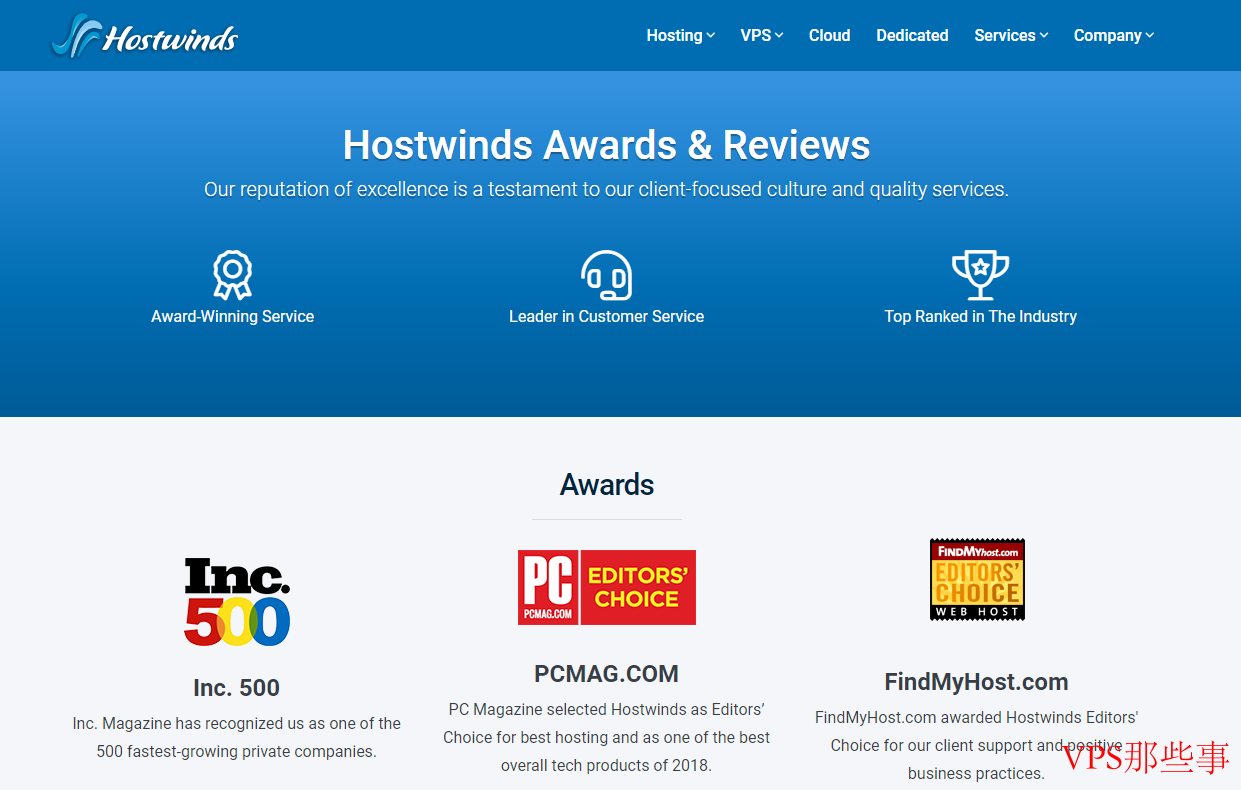Image resolution: width=1241 pixels, height=790 pixels.
Task: Click the Awards section heading
Action: (607, 485)
